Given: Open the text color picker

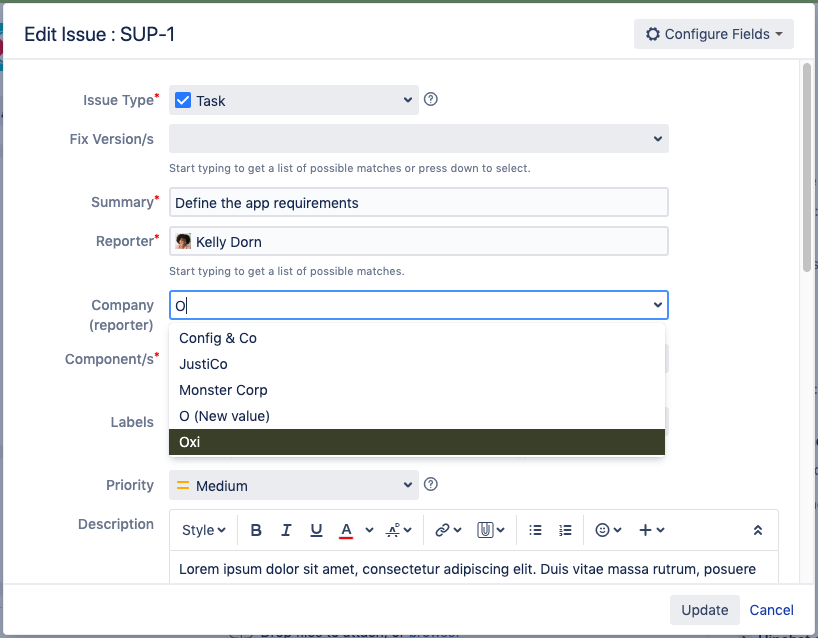Looking at the screenshot, I should coord(347,530).
